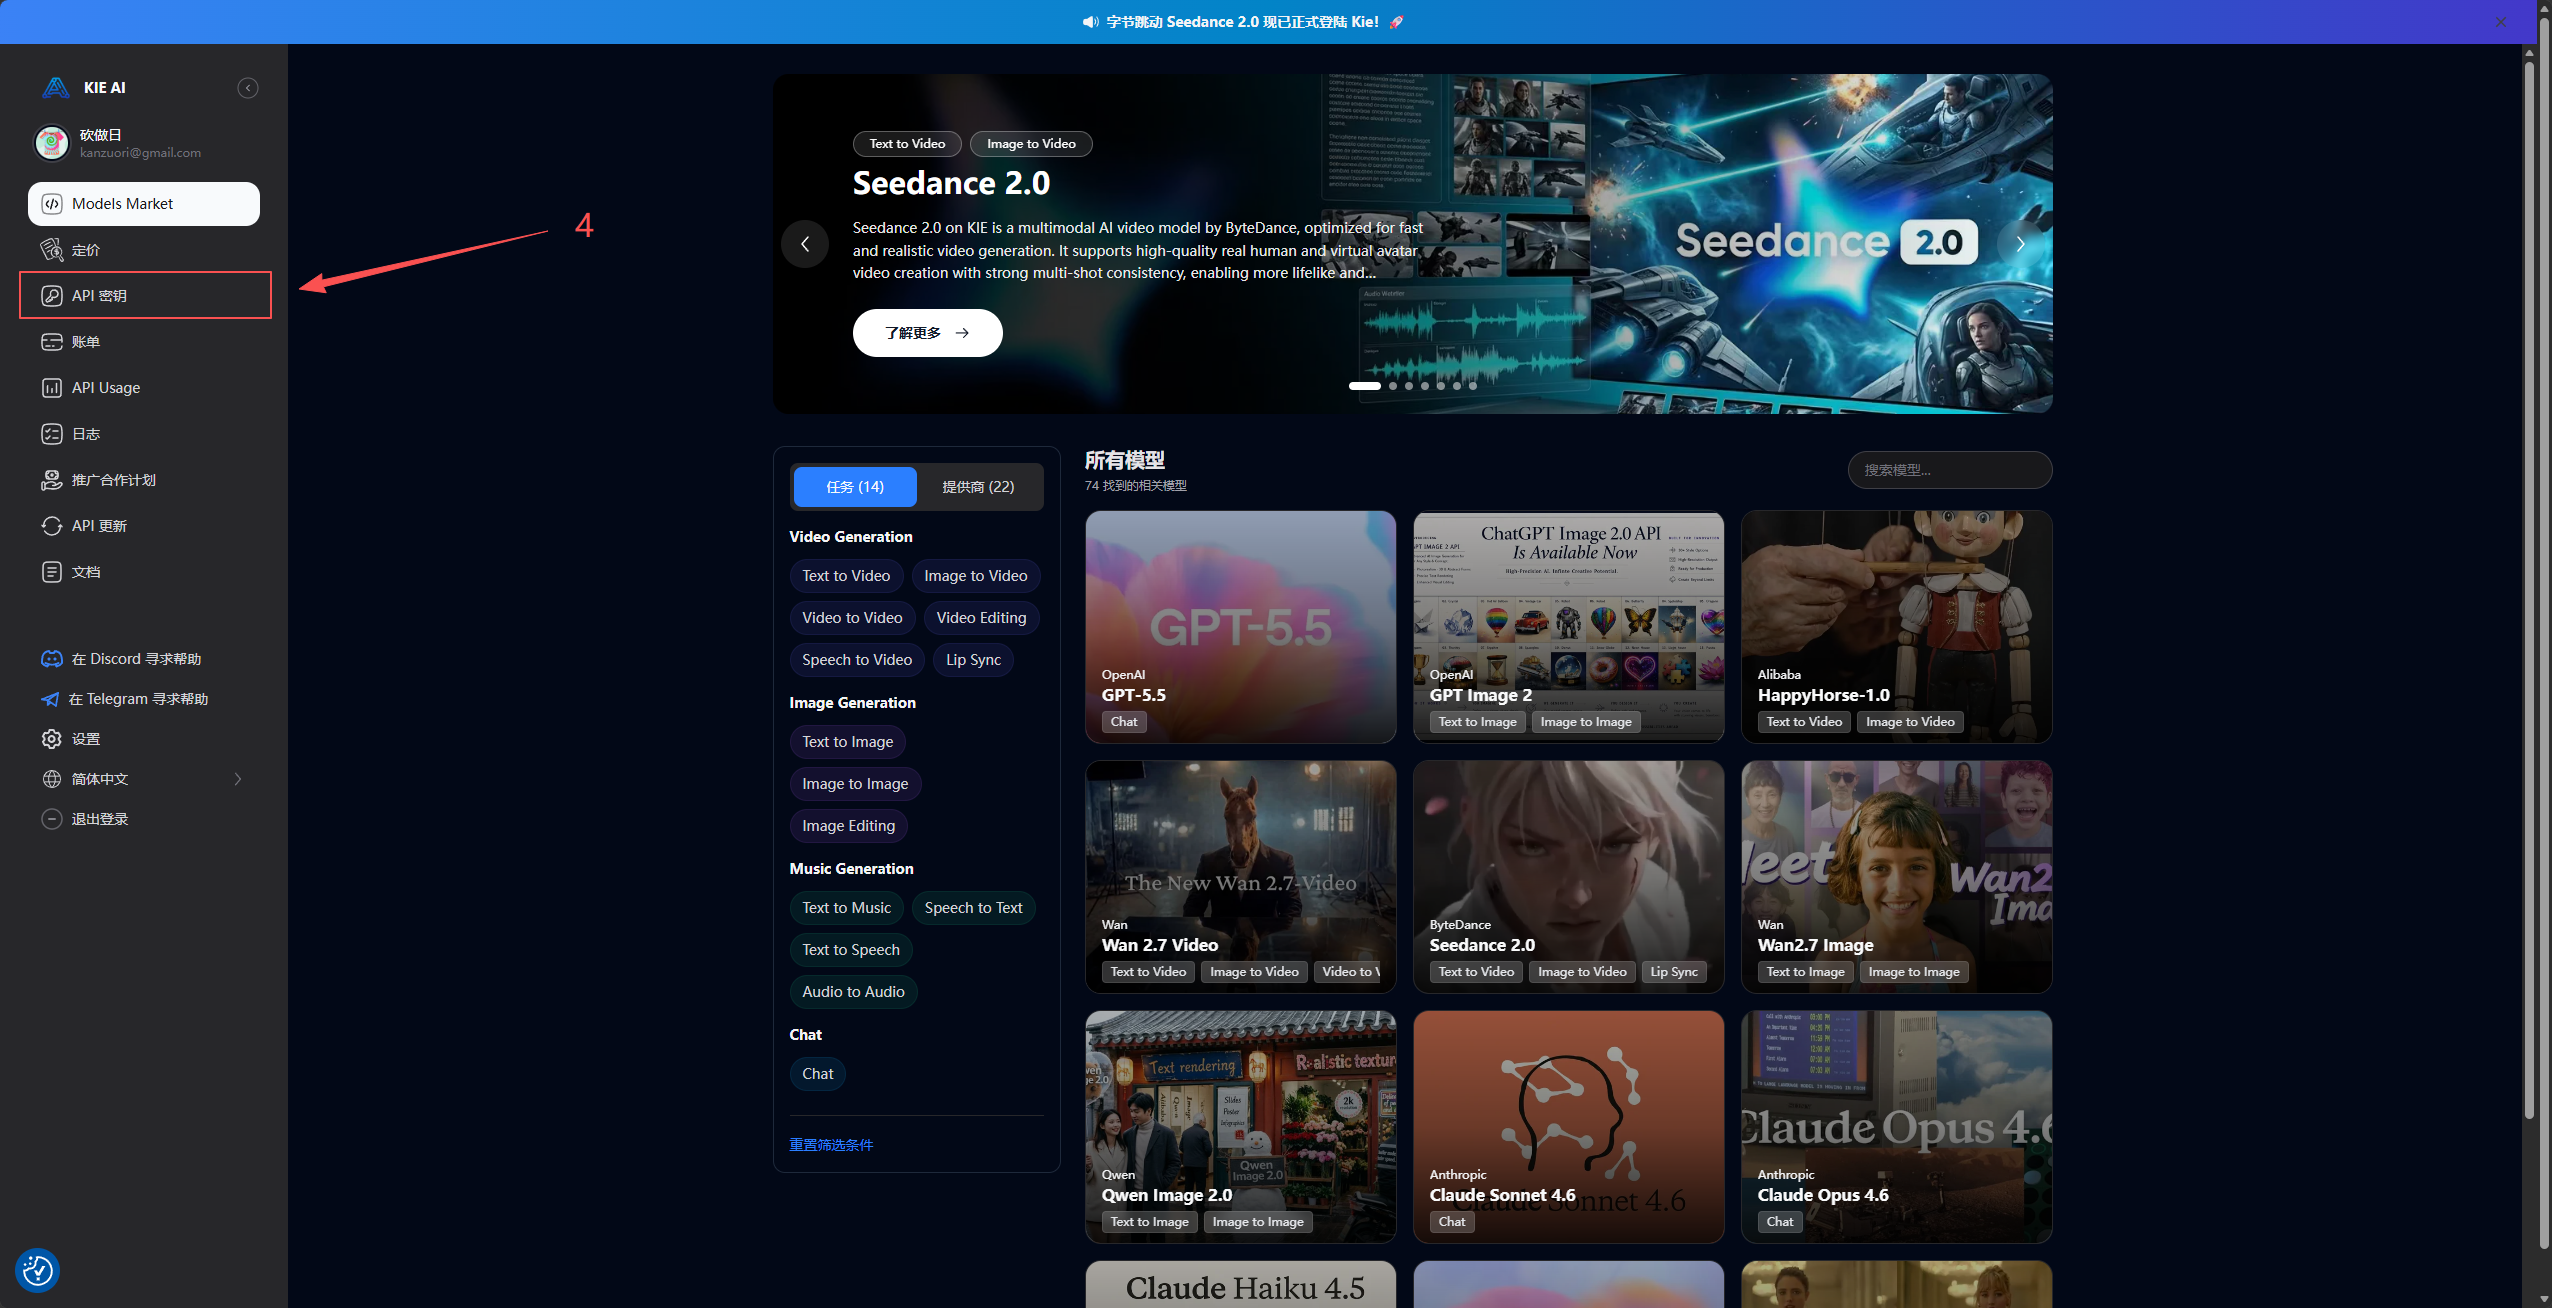
Task: Open the GPT Image 2 model card
Action: coord(1569,627)
